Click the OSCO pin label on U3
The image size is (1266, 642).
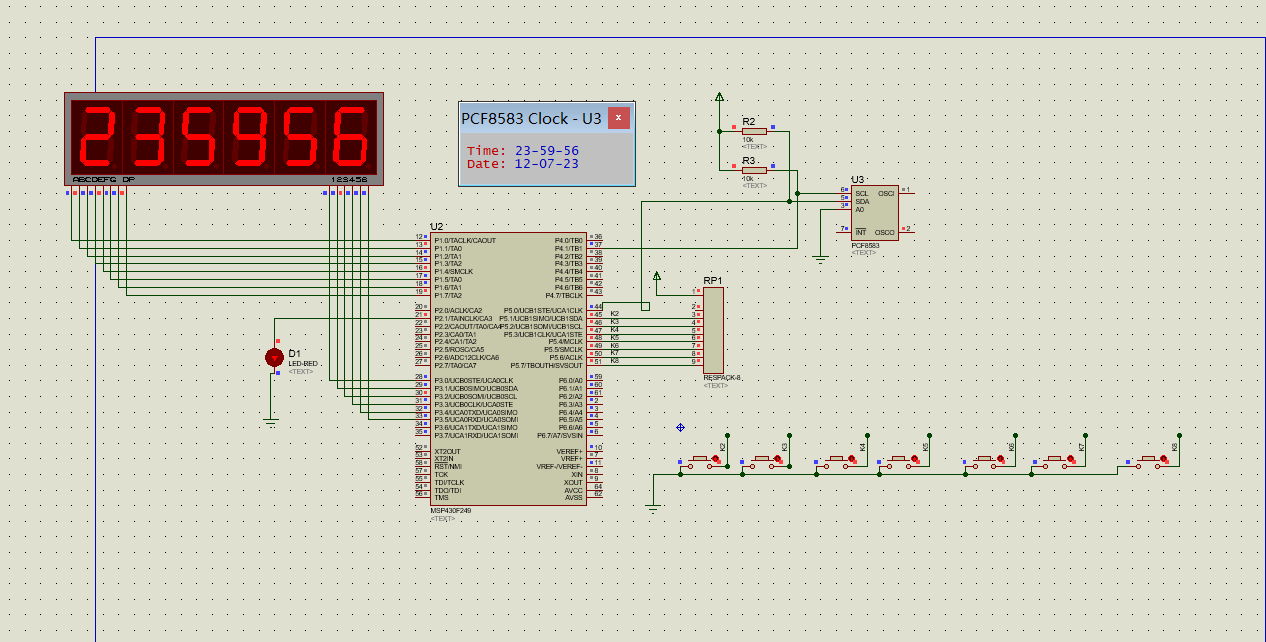point(885,232)
